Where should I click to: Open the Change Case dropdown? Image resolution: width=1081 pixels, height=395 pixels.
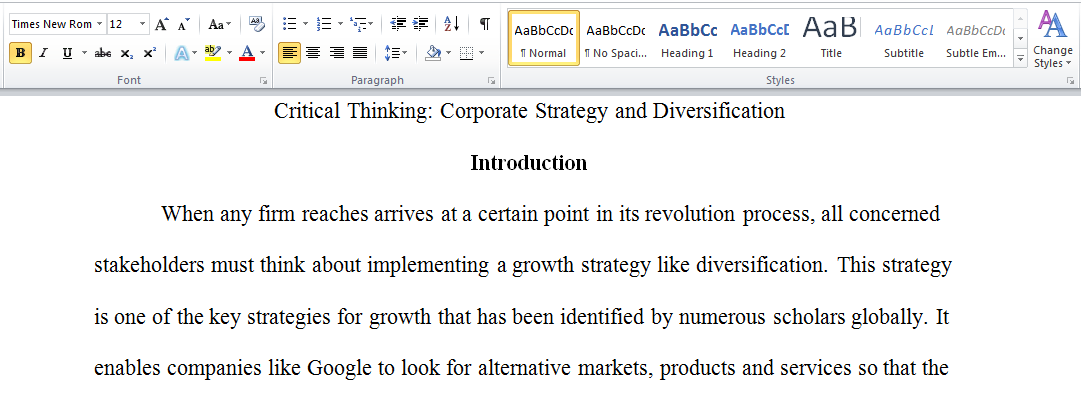pos(220,24)
